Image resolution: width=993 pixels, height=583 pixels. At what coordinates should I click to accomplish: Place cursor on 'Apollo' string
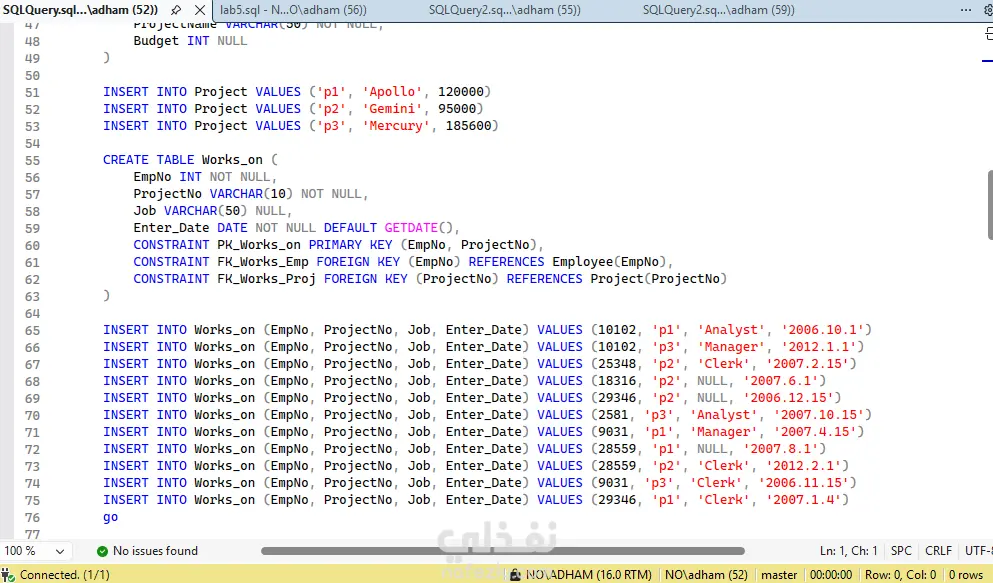(x=392, y=92)
